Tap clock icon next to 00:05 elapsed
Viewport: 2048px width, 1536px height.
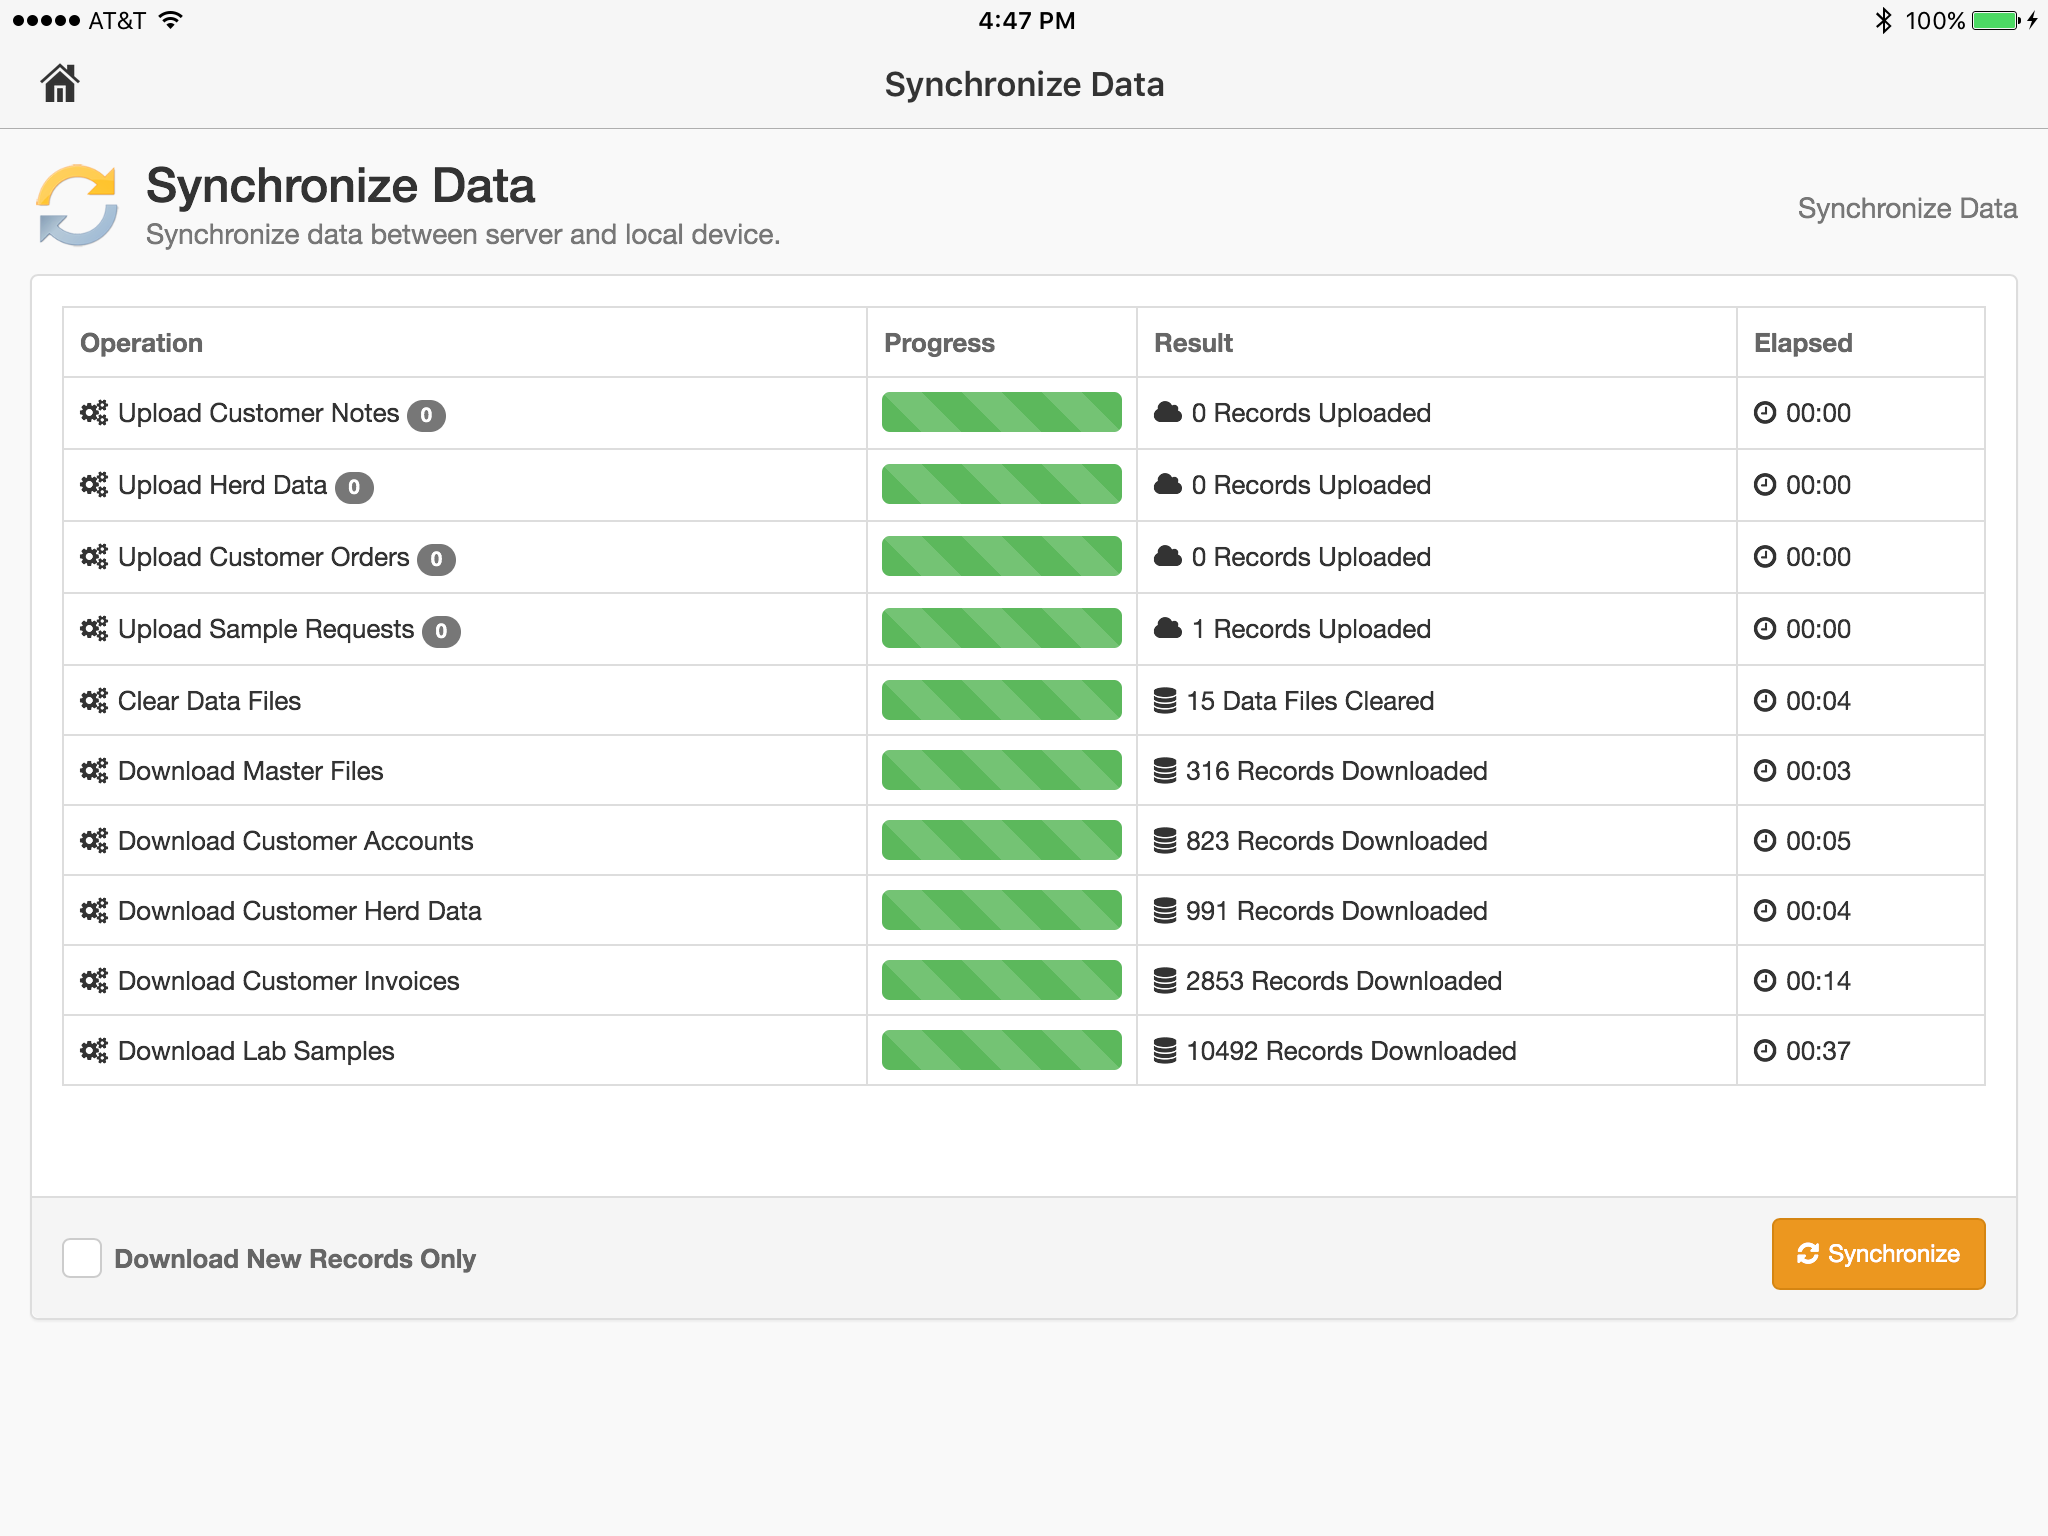coord(1765,840)
